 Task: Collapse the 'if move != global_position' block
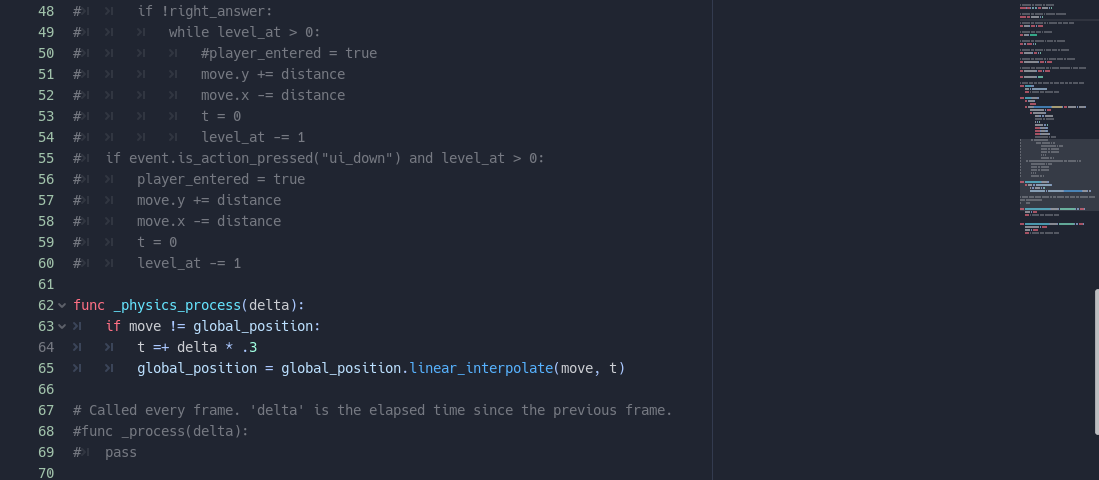[x=62, y=327]
